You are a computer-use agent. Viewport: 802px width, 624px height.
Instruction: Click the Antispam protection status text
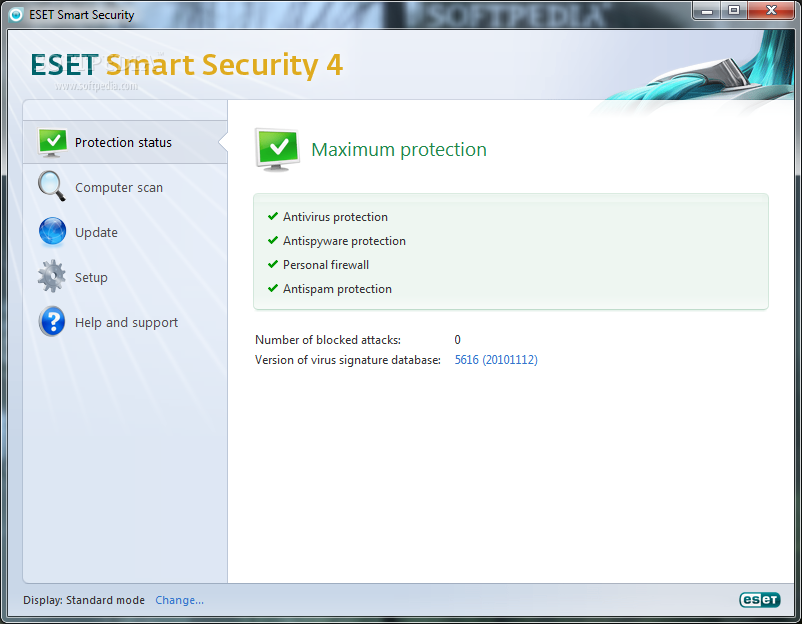pyautogui.click(x=338, y=289)
